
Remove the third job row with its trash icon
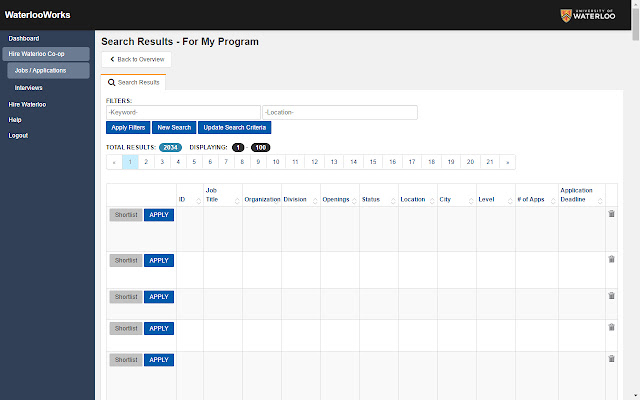pos(611,296)
